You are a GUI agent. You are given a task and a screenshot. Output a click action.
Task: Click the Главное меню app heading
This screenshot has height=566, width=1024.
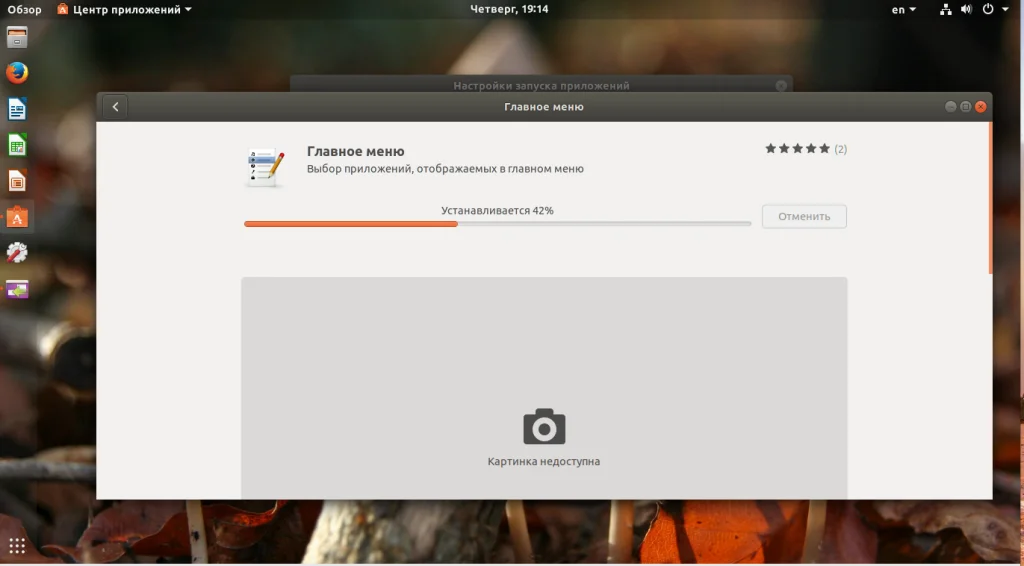(356, 151)
